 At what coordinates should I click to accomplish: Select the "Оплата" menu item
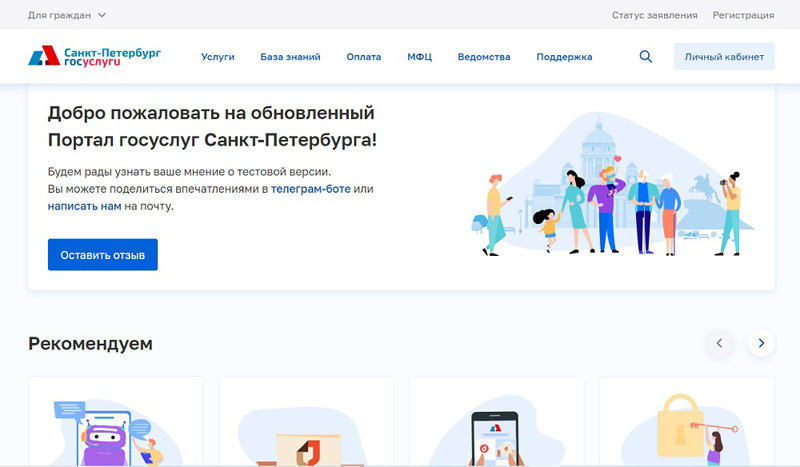364,57
